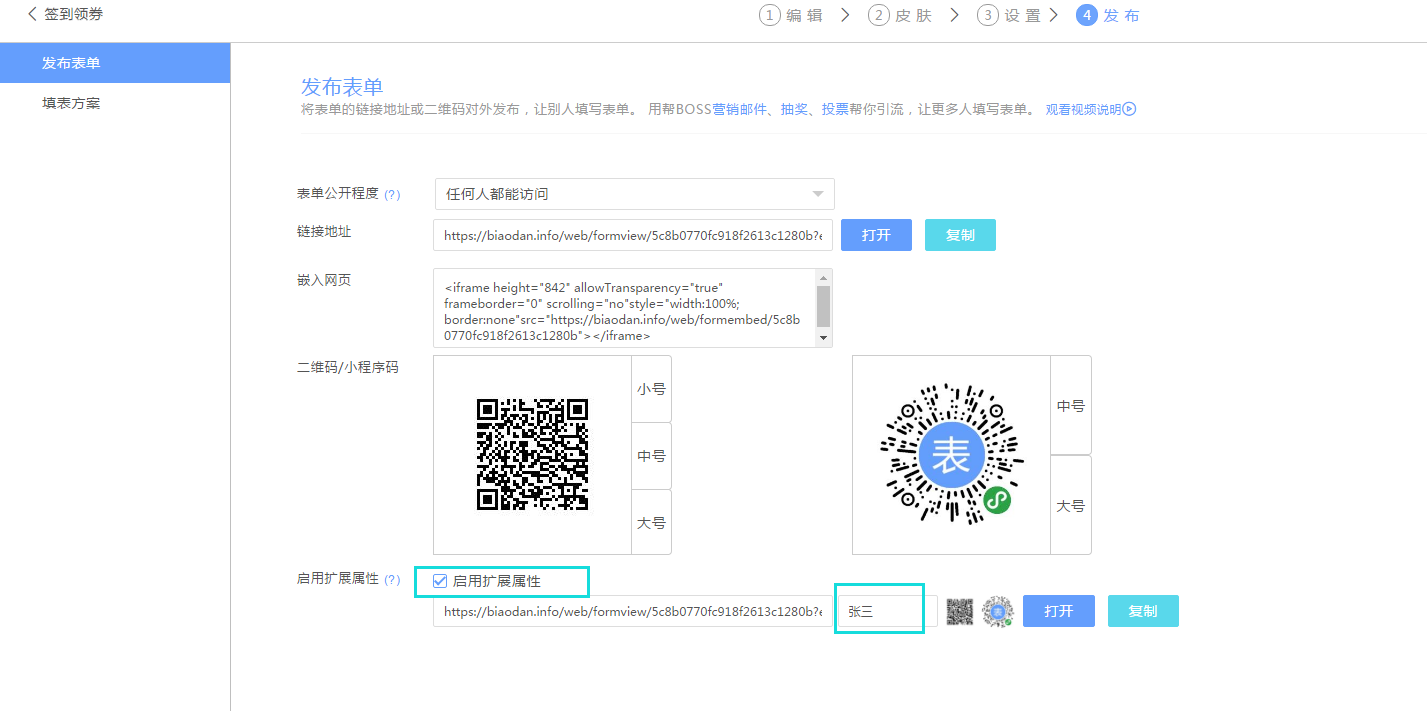Click embed code scrollbar up arrow
Viewport: 1427px width, 711px height.
[x=824, y=277]
